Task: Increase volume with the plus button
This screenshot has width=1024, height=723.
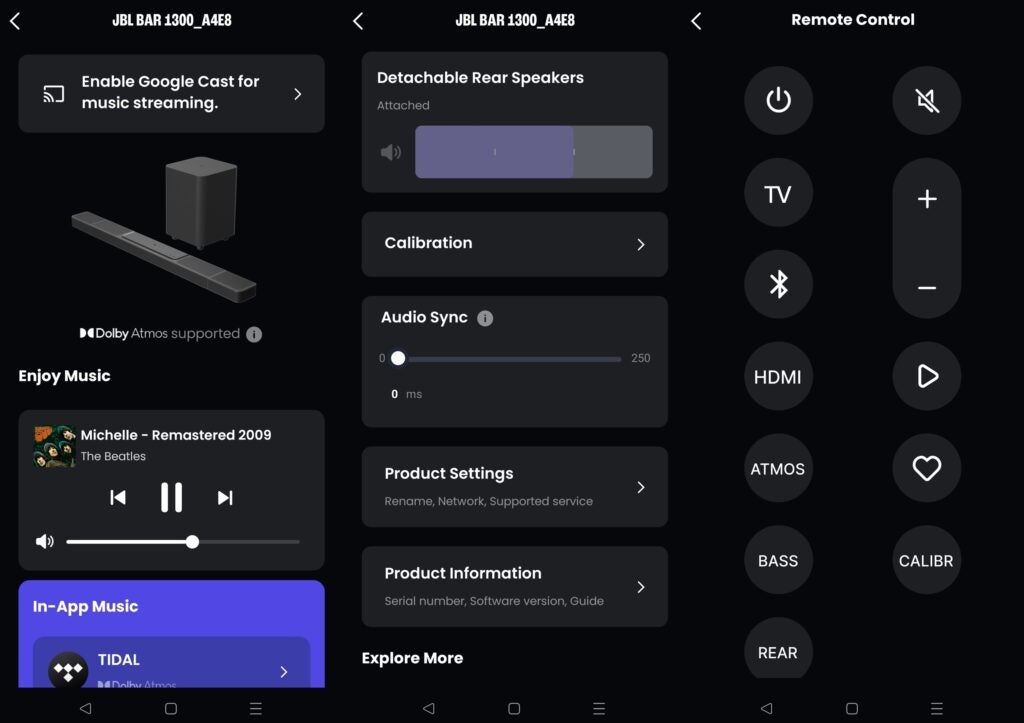Action: tap(927, 199)
